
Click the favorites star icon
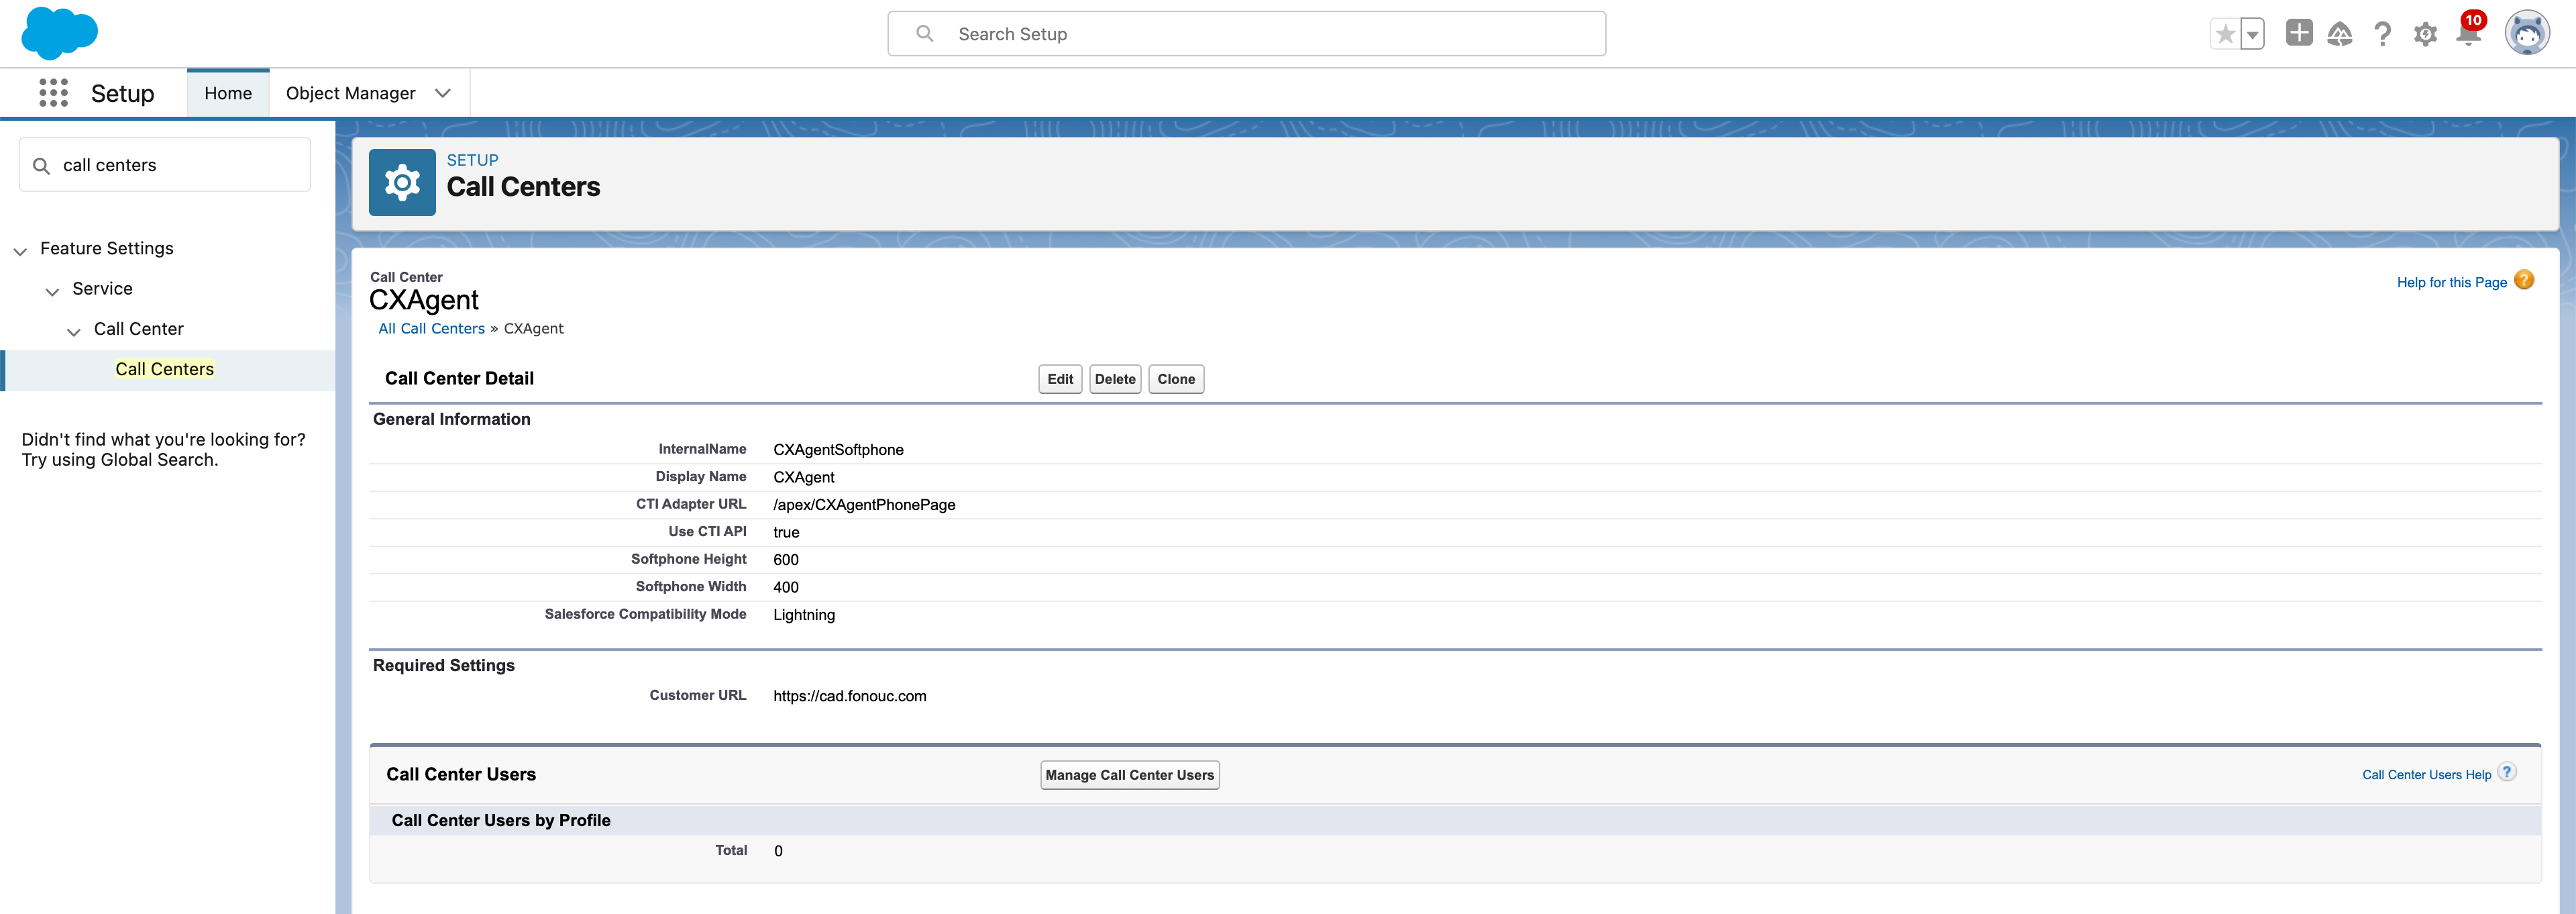pos(2225,34)
